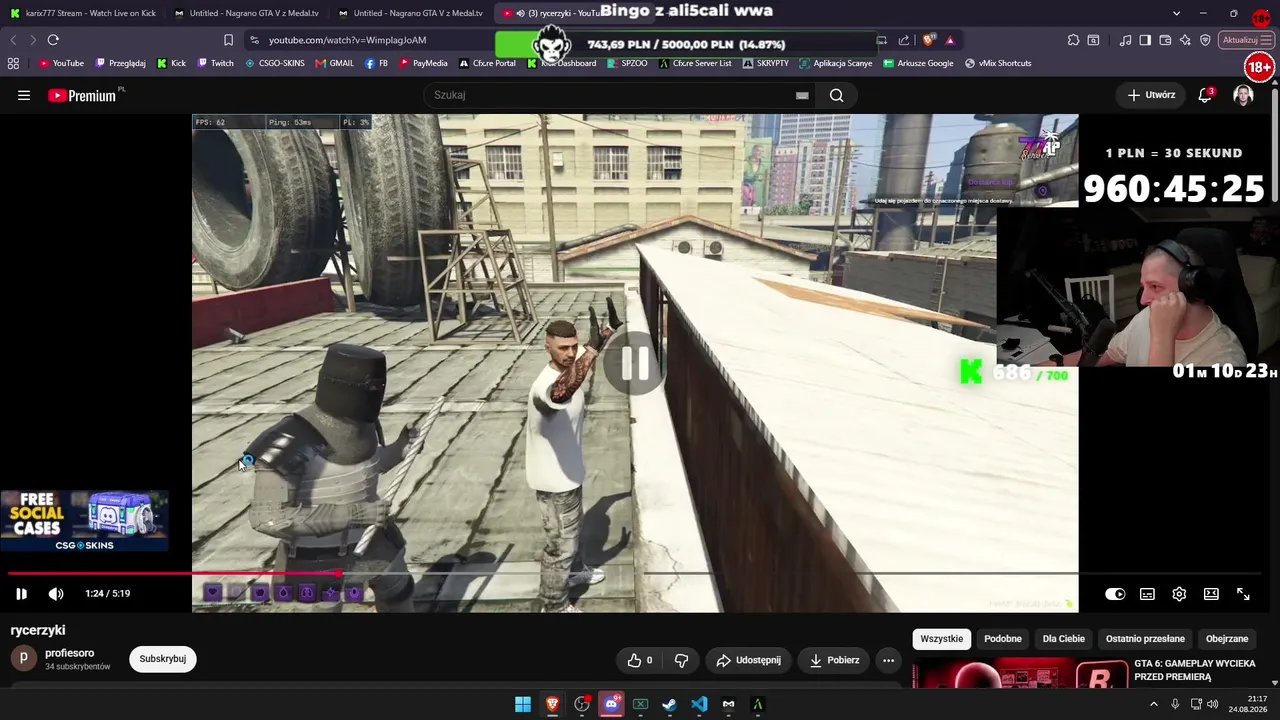Open the vMix Shortcuts bookmark

(998, 63)
